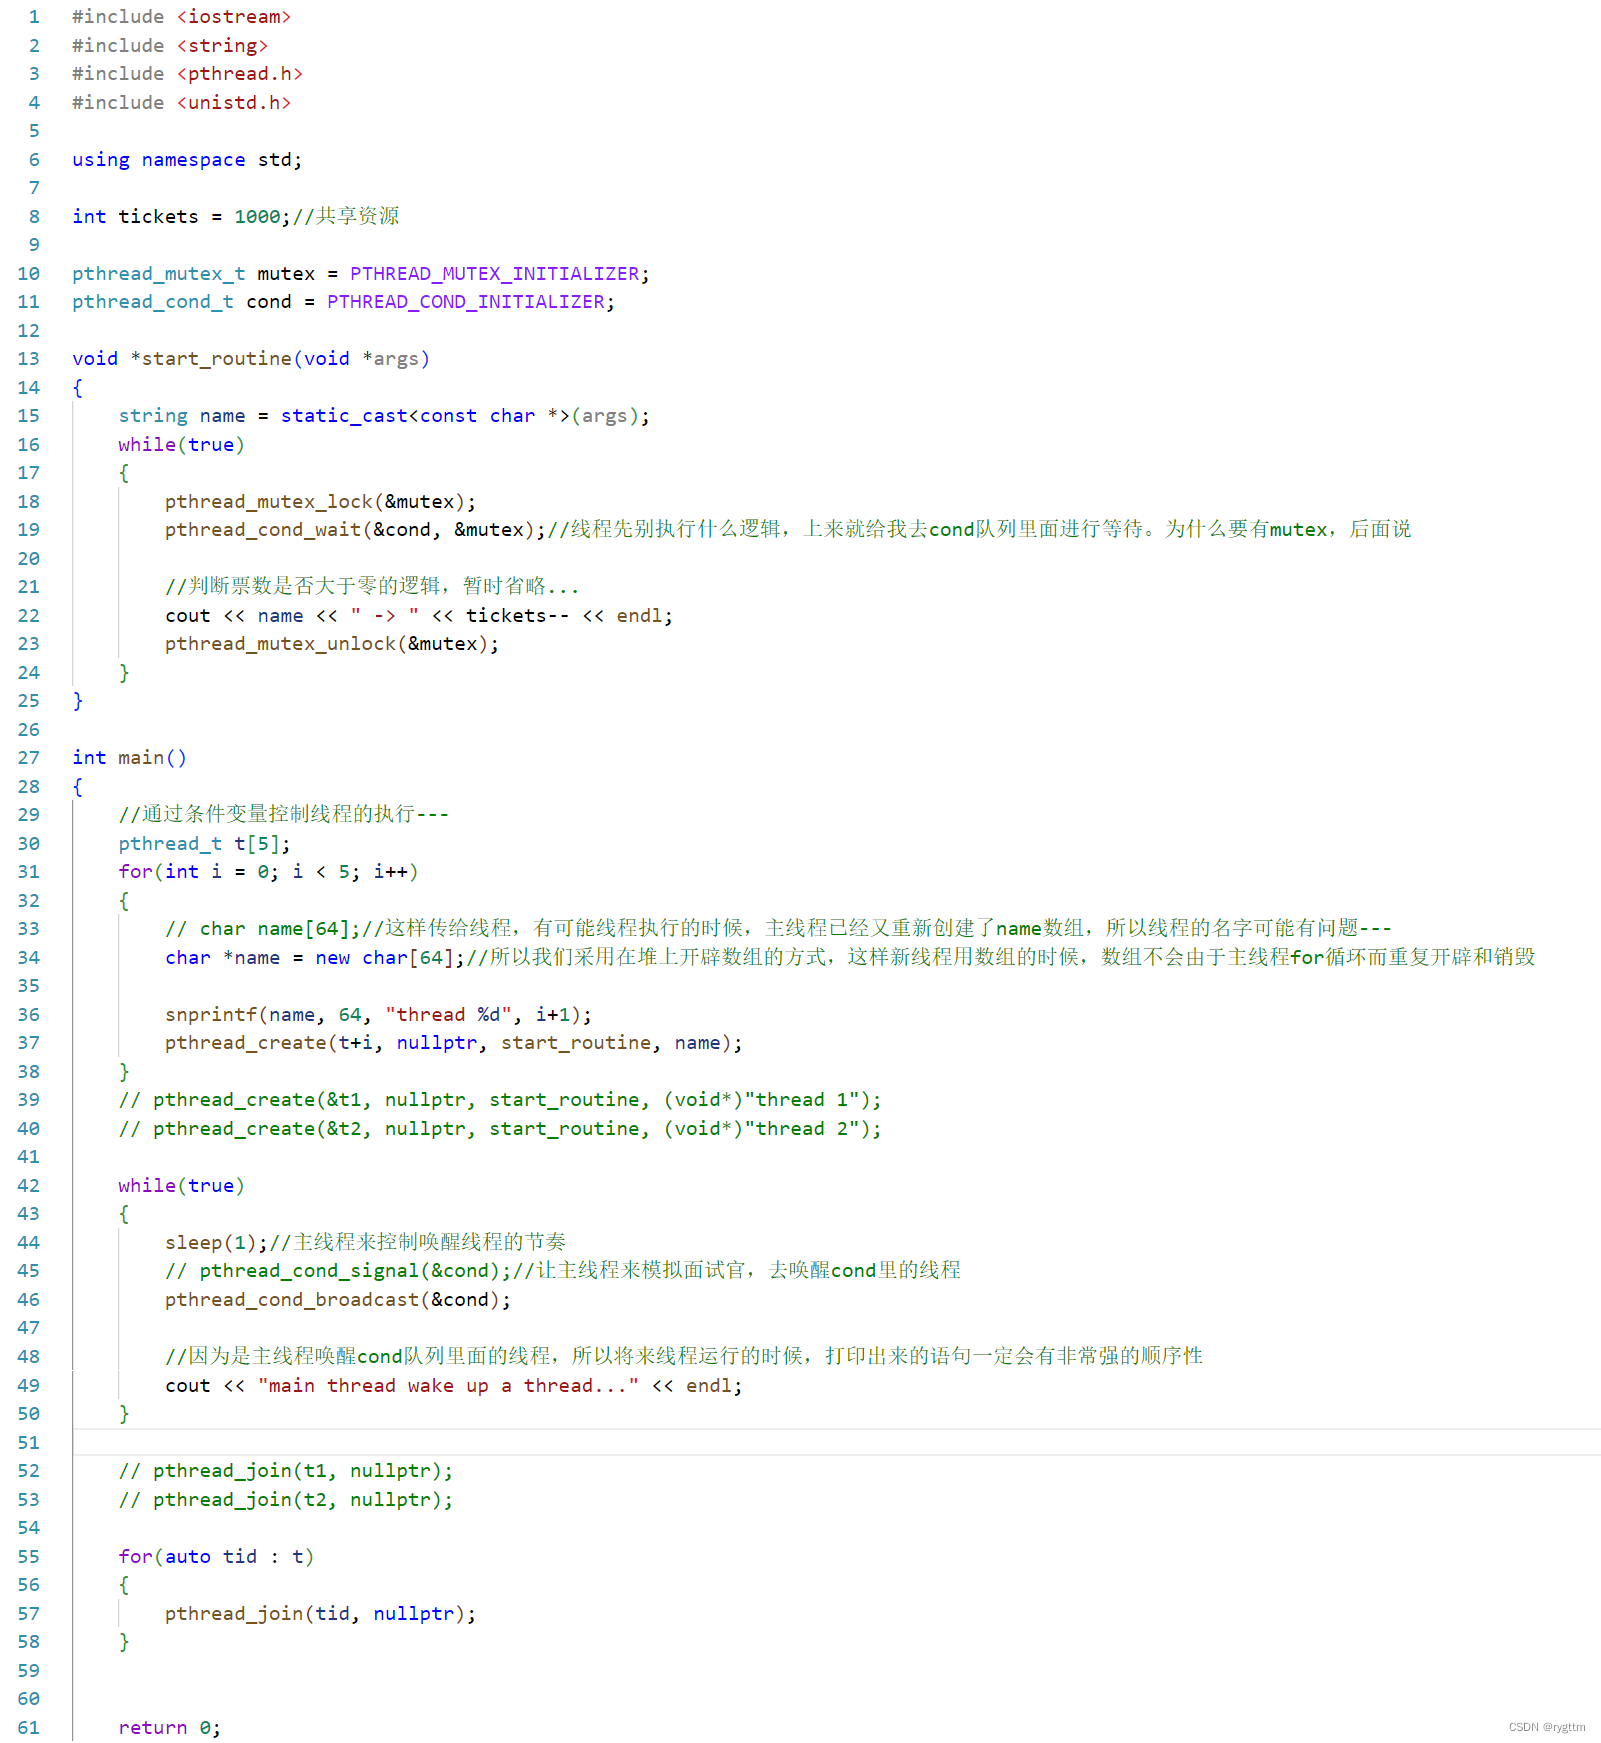Click 'tickets' in the int tickets = 1000 declaration
1601x1743 pixels.
pyautogui.click(x=158, y=217)
